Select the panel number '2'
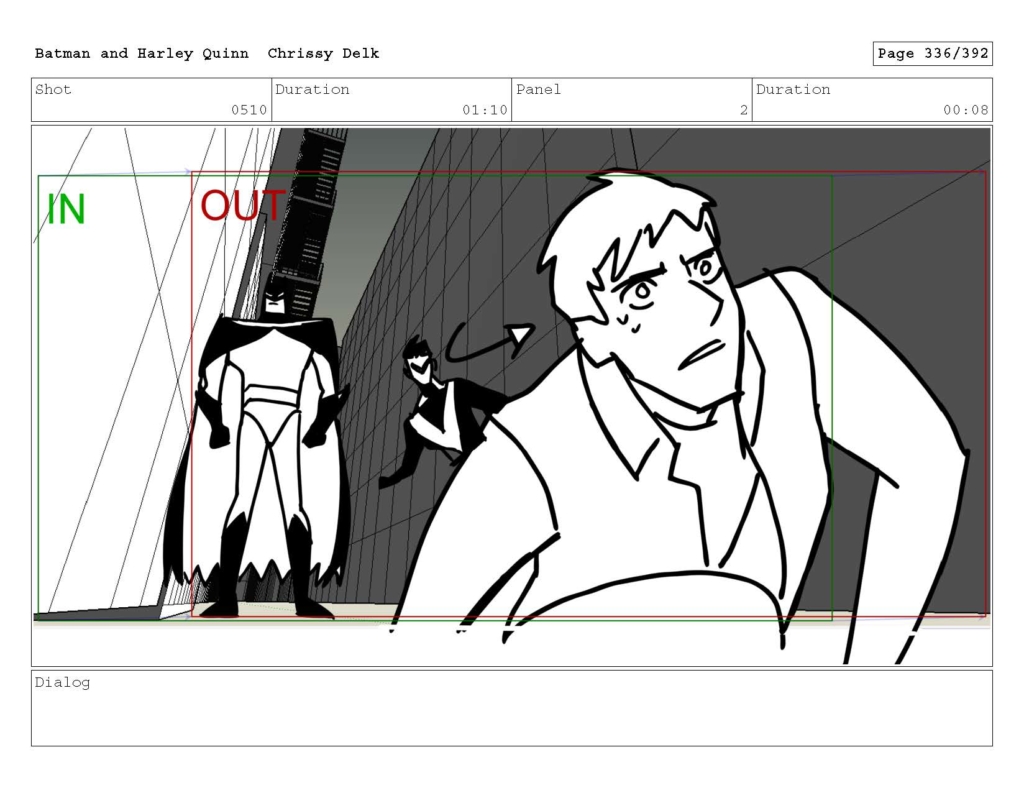This screenshot has height=793, width=1024. (x=743, y=110)
